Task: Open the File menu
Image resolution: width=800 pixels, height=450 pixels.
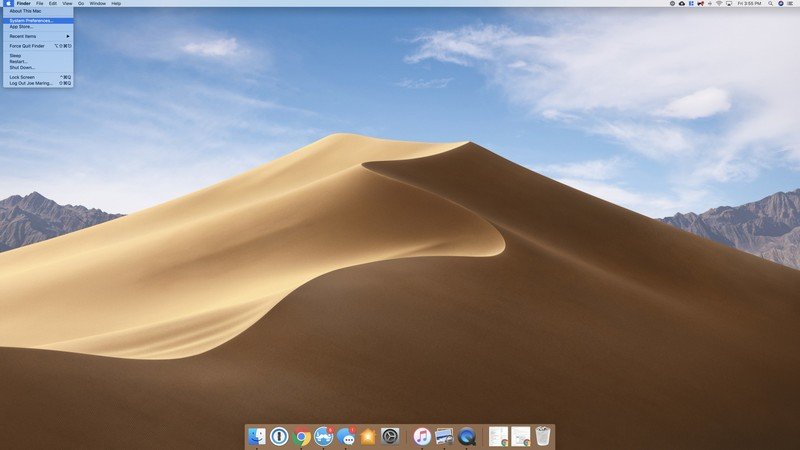Action: pos(39,3)
